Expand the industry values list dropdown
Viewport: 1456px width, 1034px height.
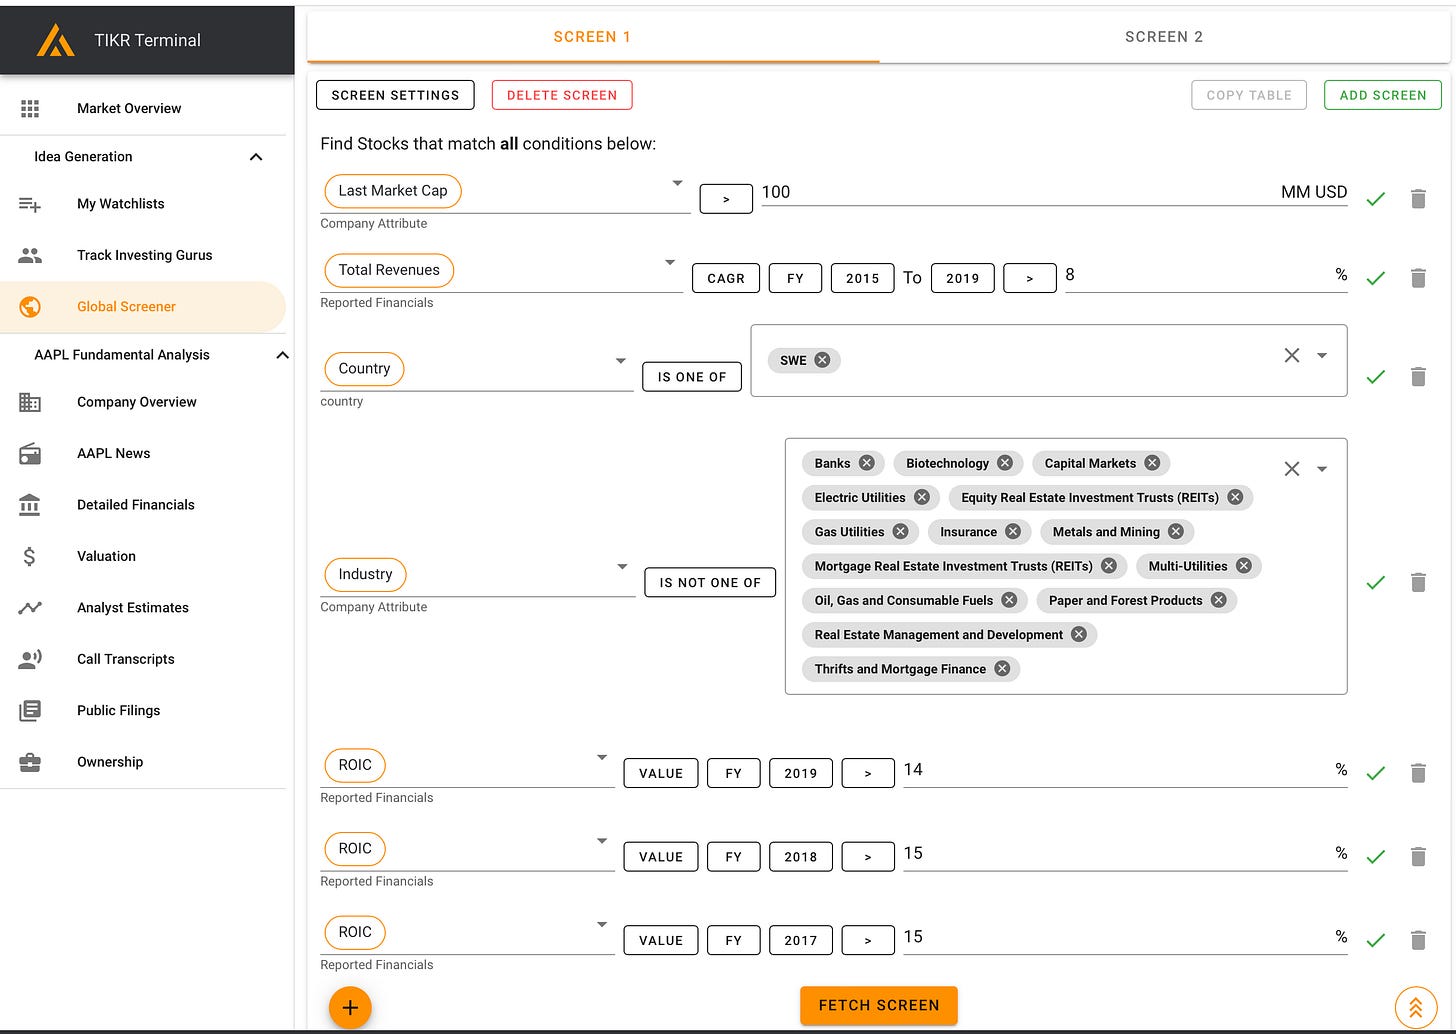(1322, 469)
